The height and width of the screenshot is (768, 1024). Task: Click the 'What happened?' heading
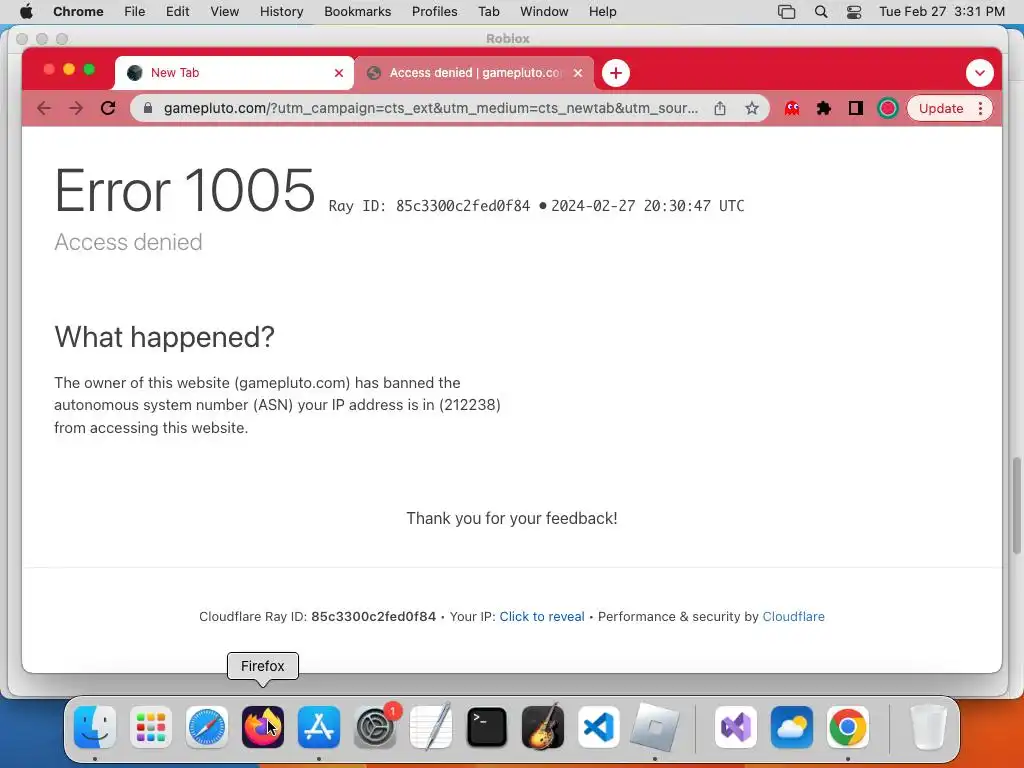point(165,337)
